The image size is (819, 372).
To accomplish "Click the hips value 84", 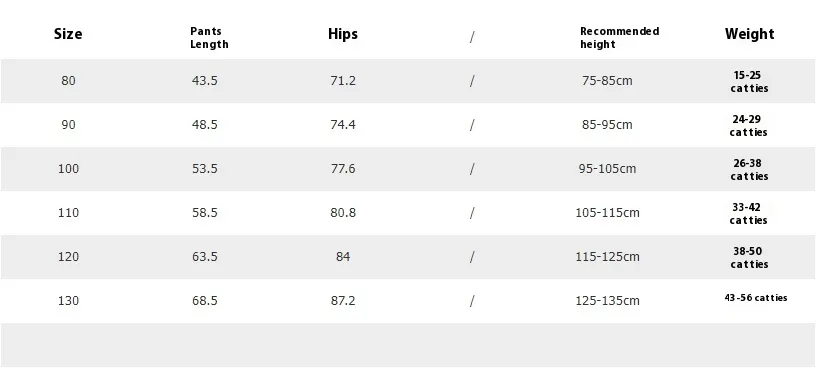I will tap(343, 257).
